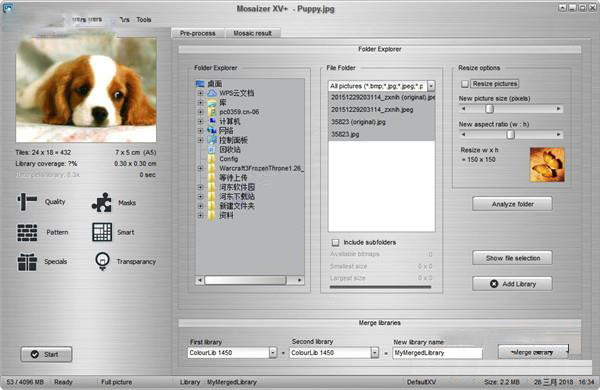Screen dimensions: 600x390
Task: Expand the 库 tree node
Action: pos(200,103)
